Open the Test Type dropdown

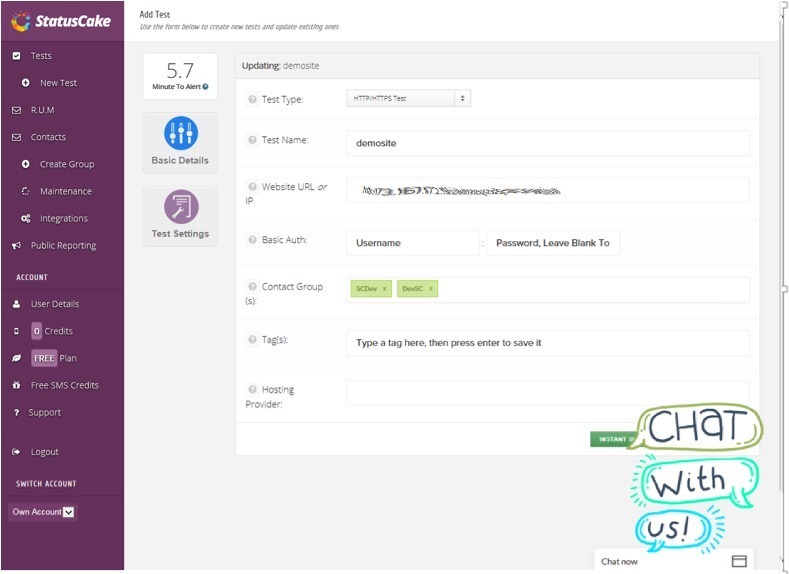408,99
